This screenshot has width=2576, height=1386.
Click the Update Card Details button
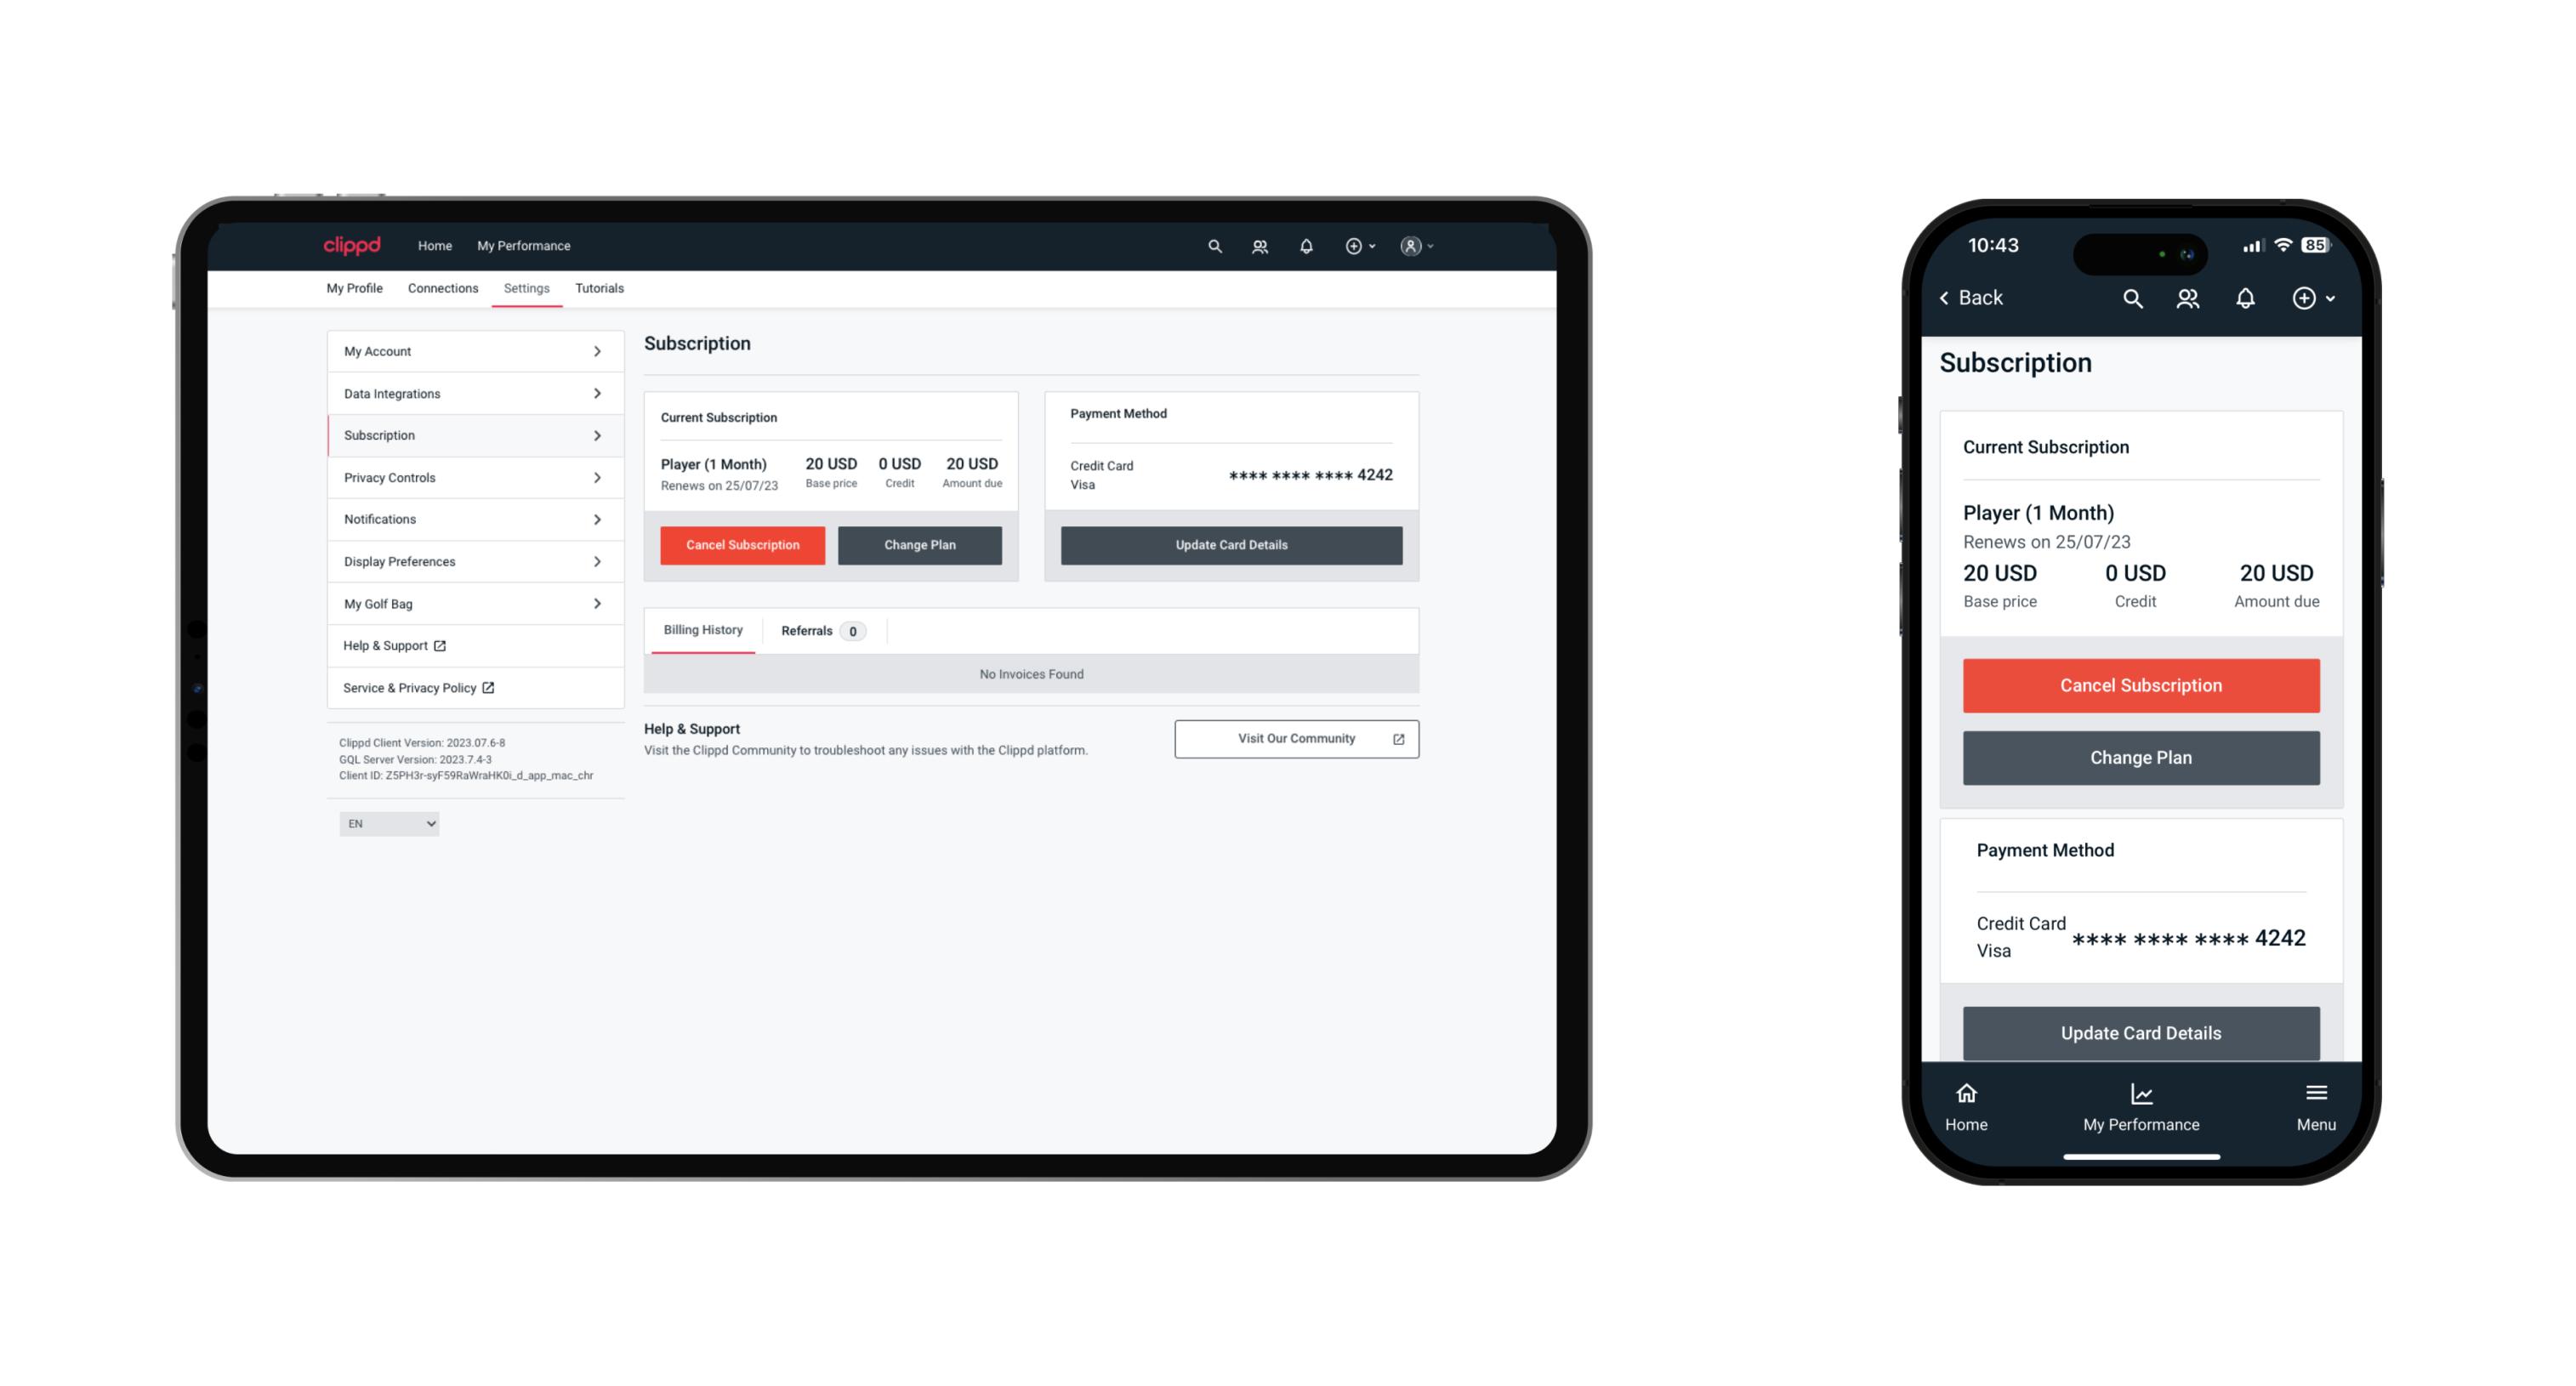tap(1231, 544)
